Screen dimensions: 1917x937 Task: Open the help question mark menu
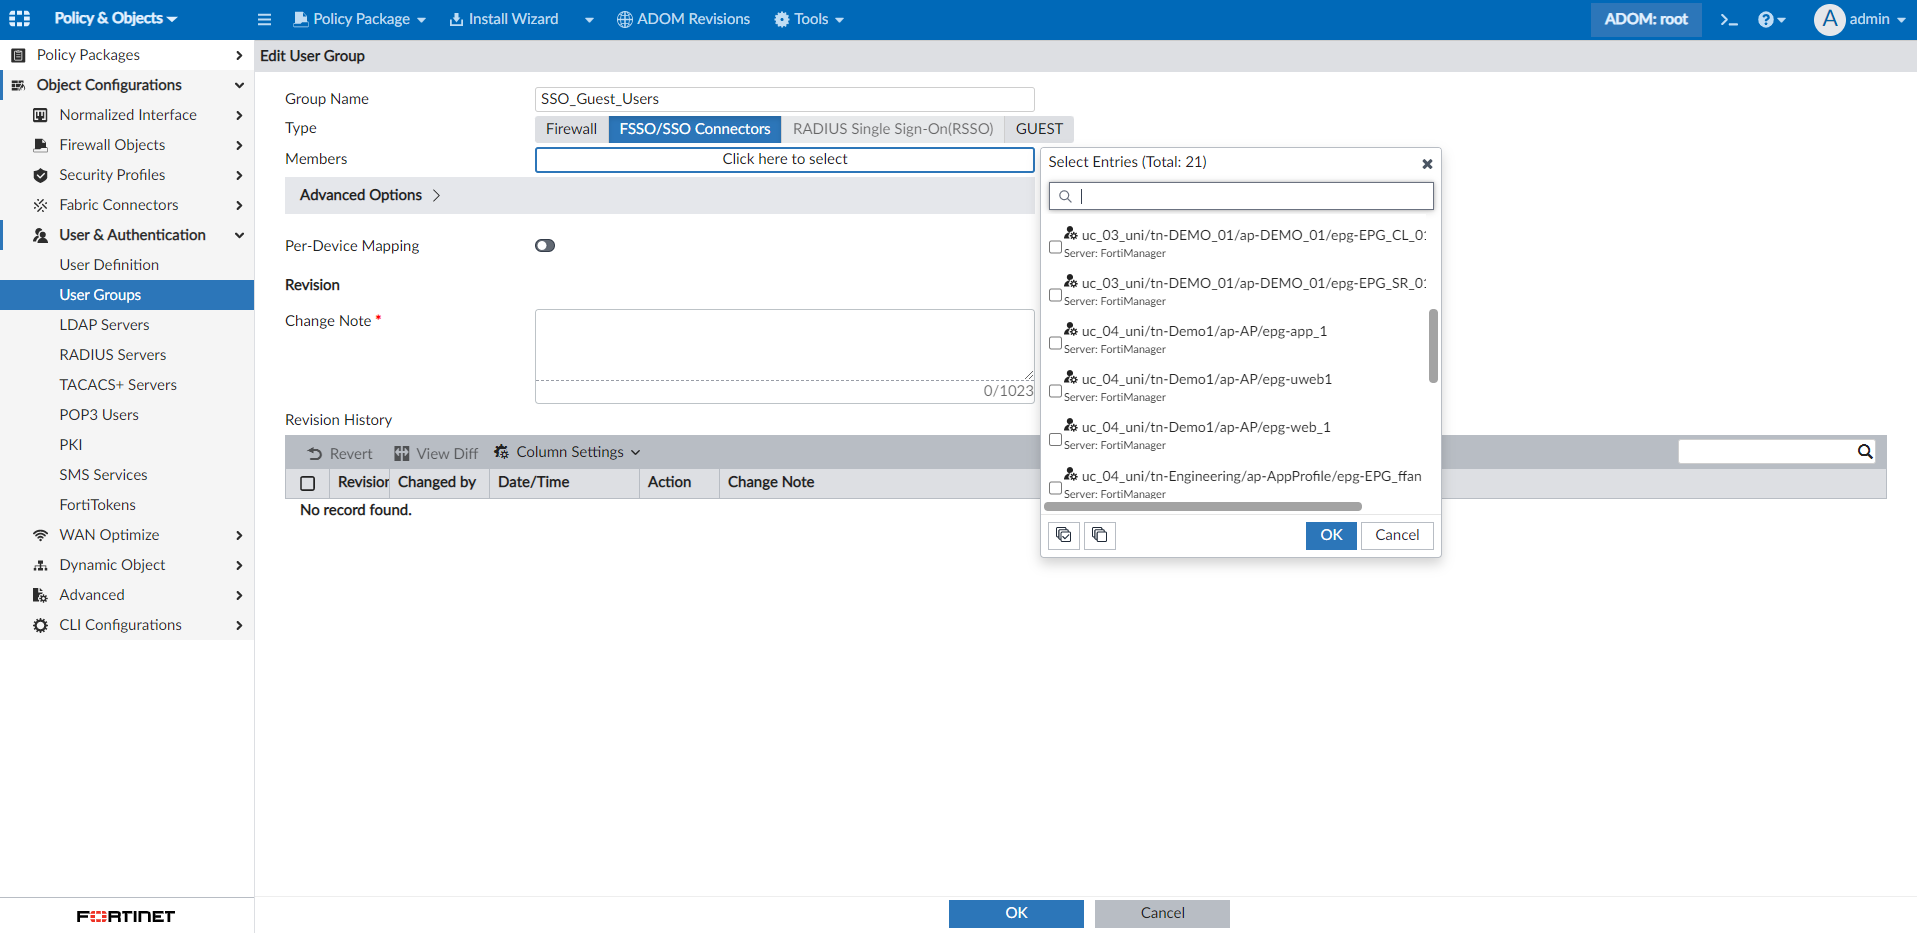coord(1771,19)
